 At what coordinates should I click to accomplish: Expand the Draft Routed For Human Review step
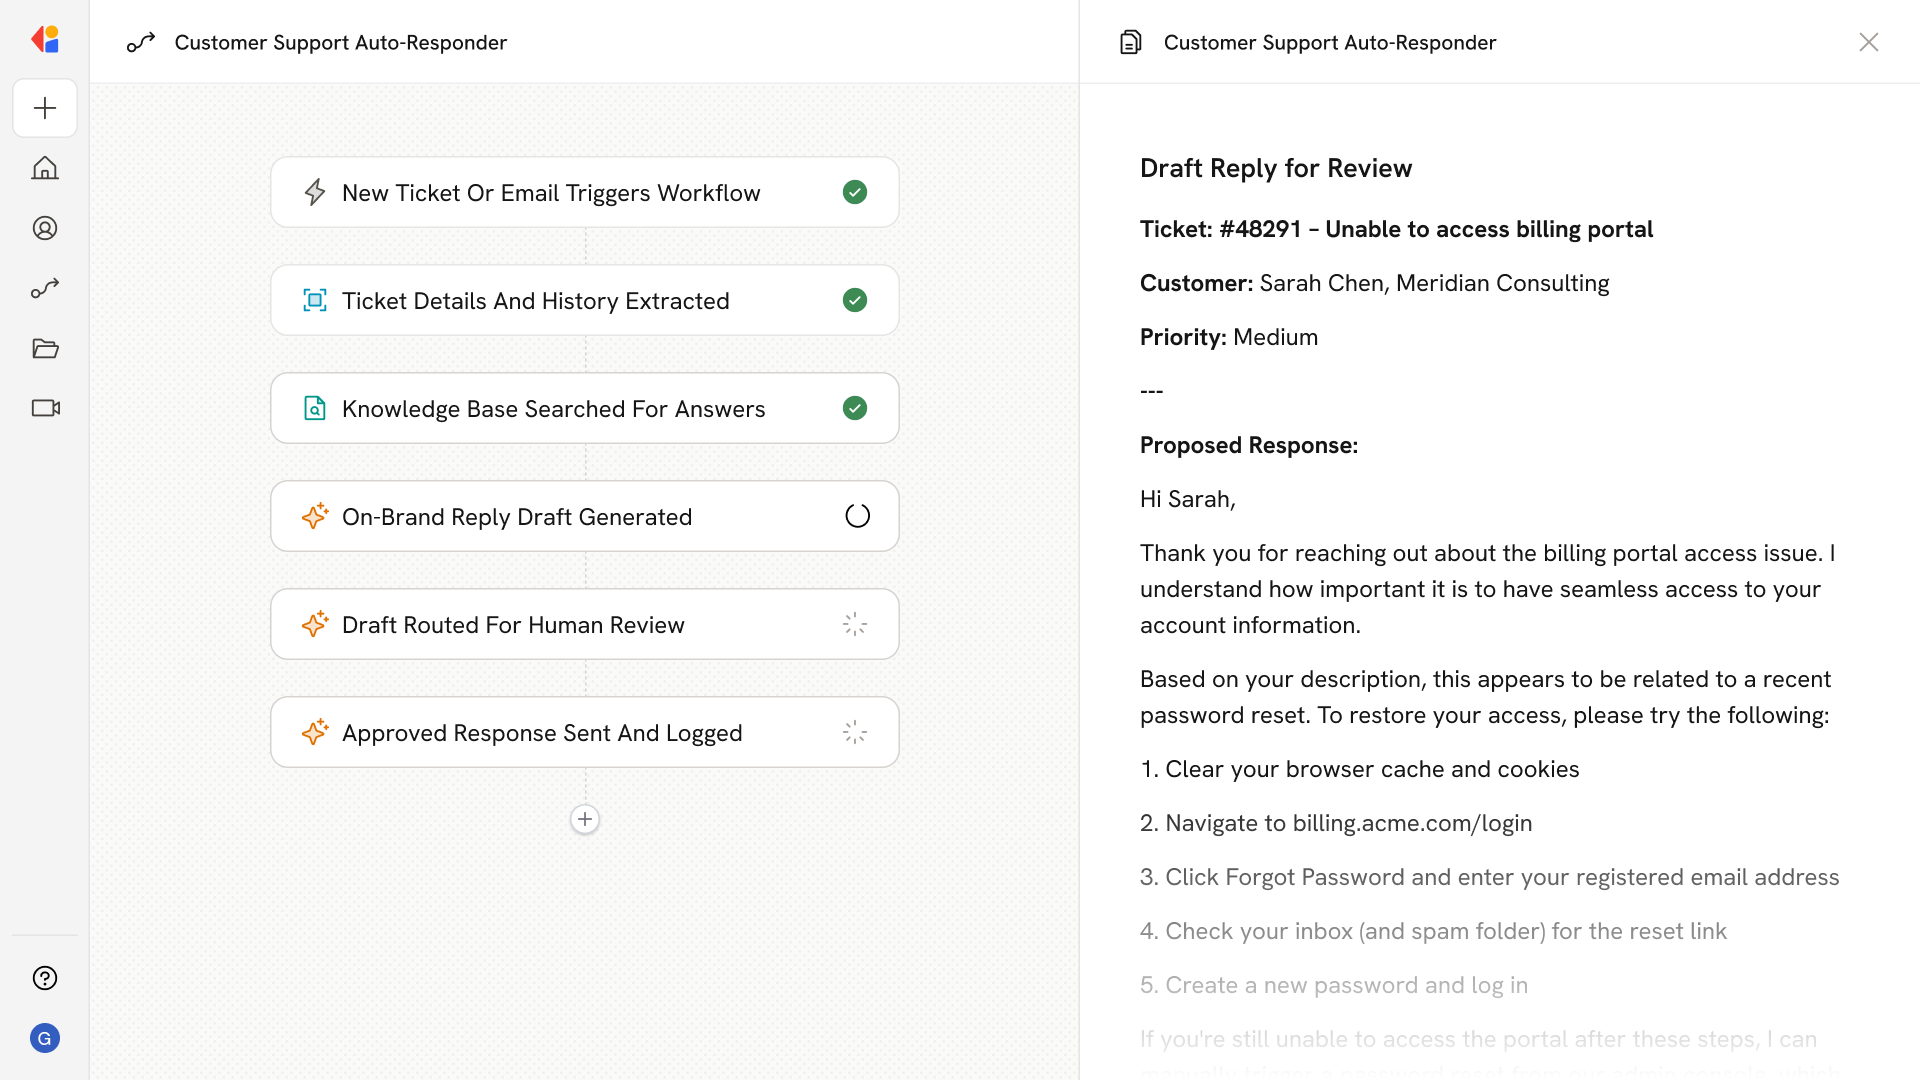tap(584, 623)
